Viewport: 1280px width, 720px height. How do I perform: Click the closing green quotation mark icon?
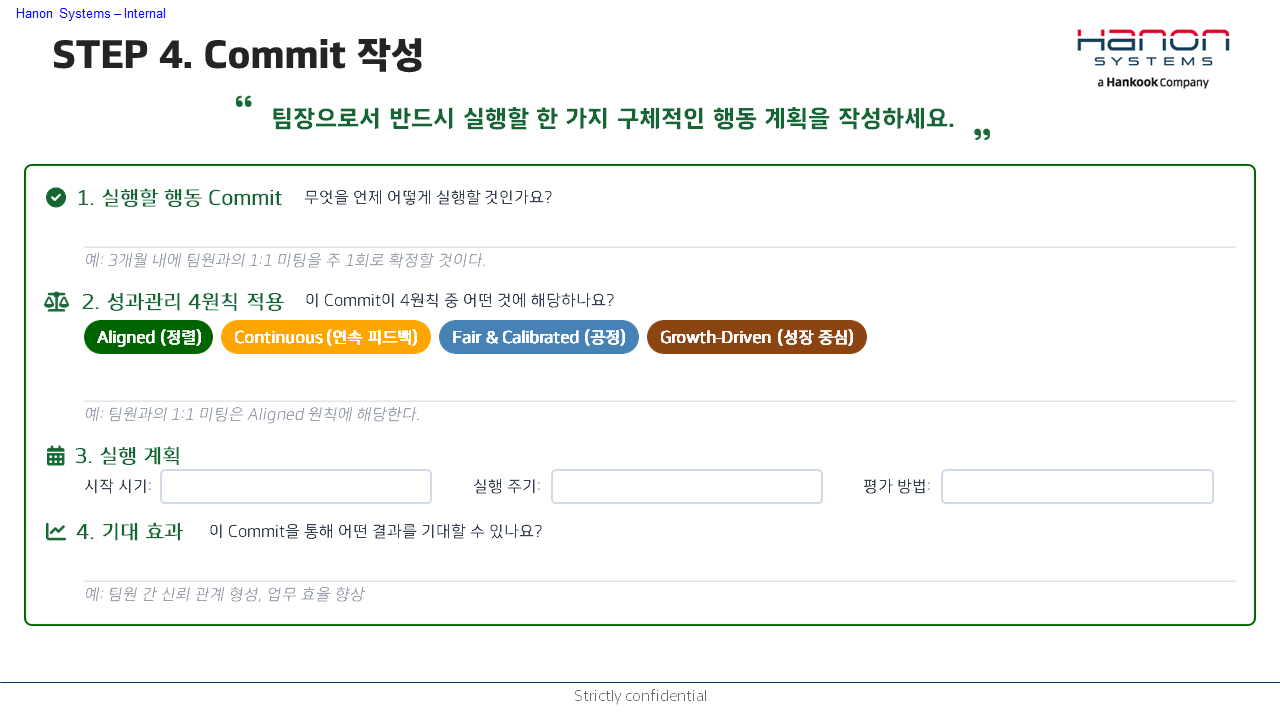coord(982,134)
